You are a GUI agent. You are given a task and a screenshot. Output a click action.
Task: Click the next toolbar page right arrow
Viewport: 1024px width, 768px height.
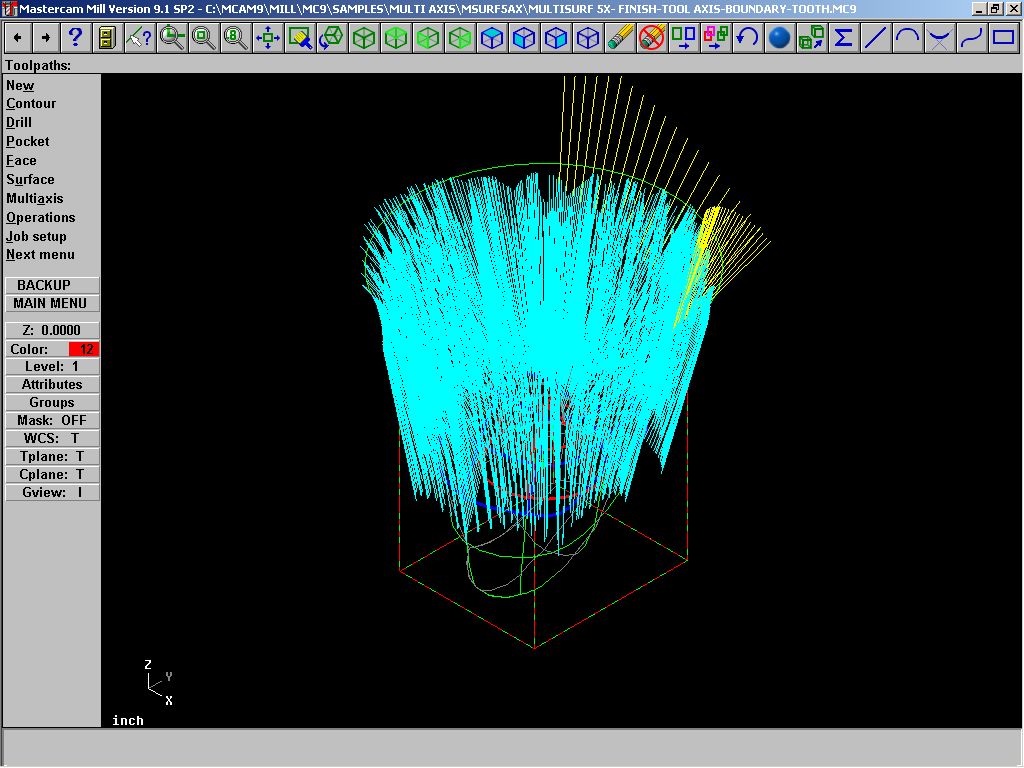46,38
